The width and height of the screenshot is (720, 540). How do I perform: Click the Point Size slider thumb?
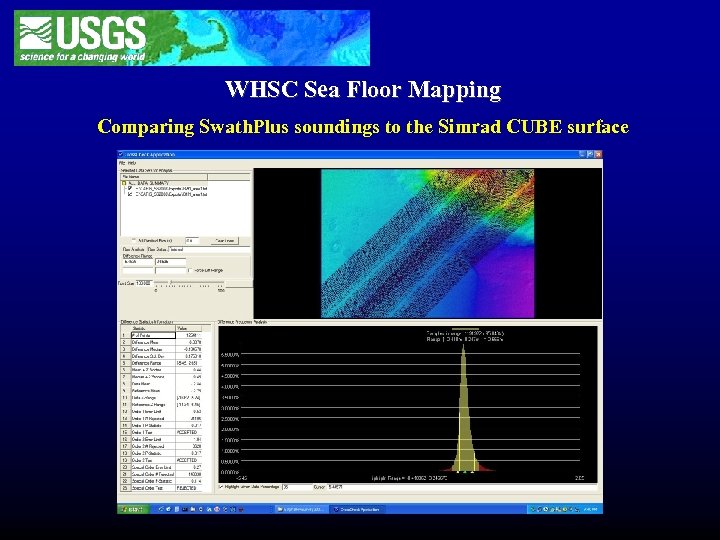[171, 282]
